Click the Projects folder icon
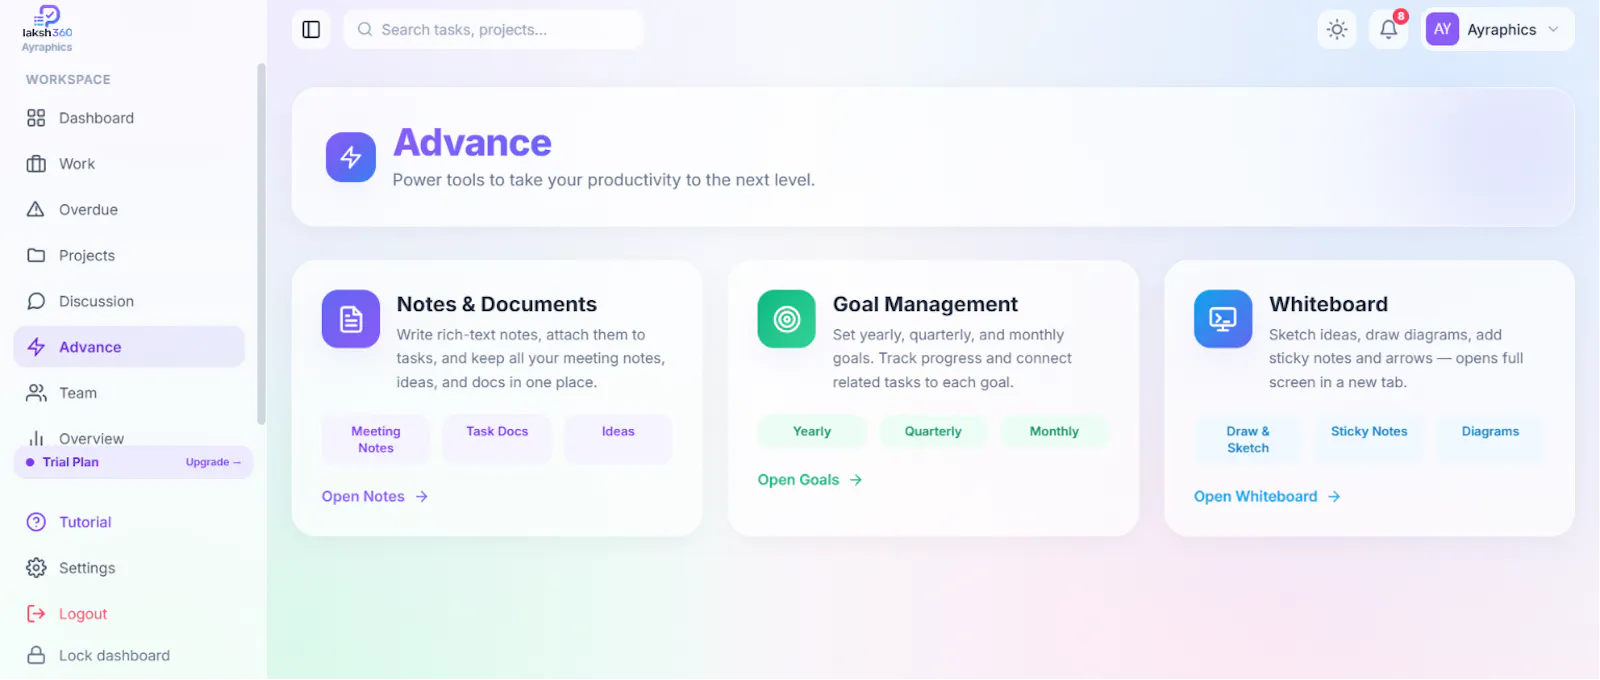 tap(36, 256)
